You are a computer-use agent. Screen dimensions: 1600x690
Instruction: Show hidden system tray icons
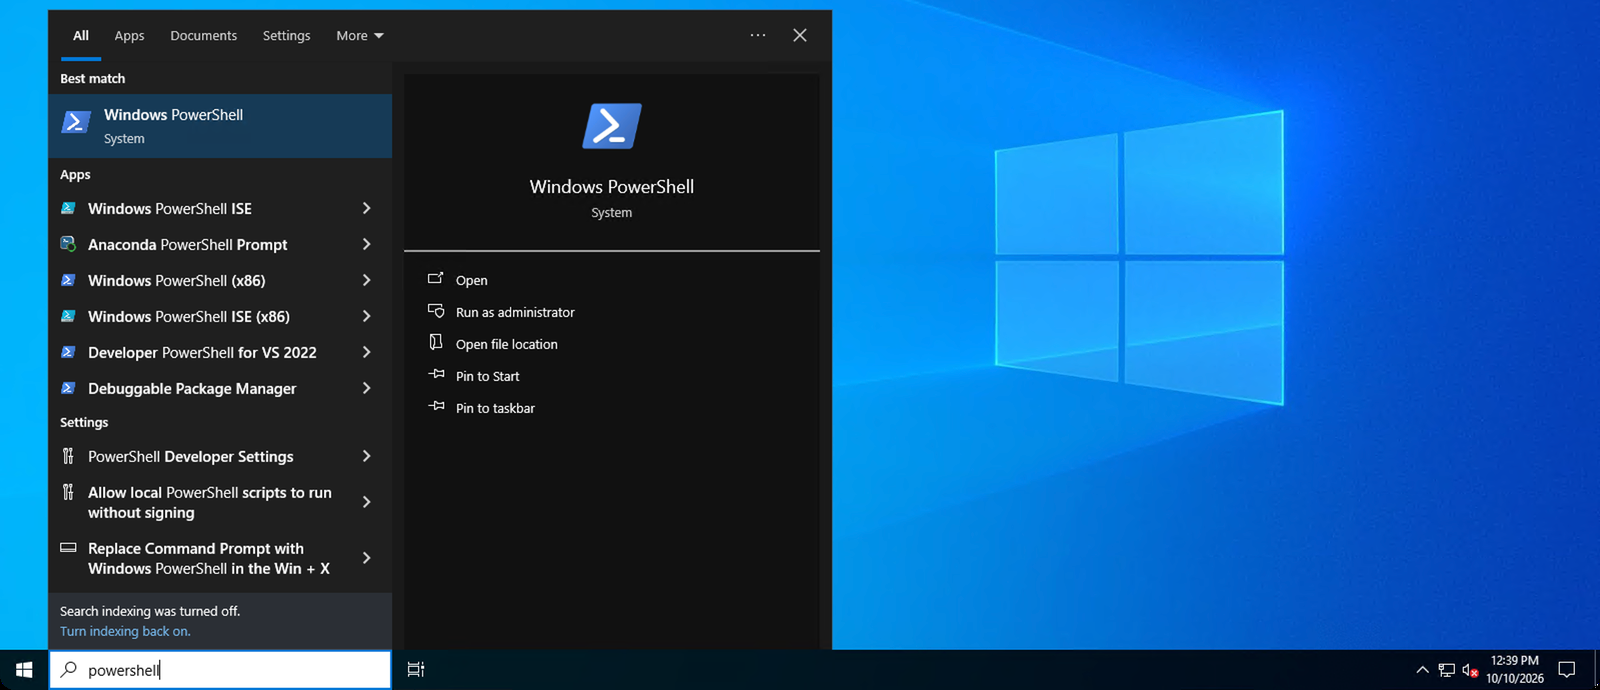(x=1422, y=670)
